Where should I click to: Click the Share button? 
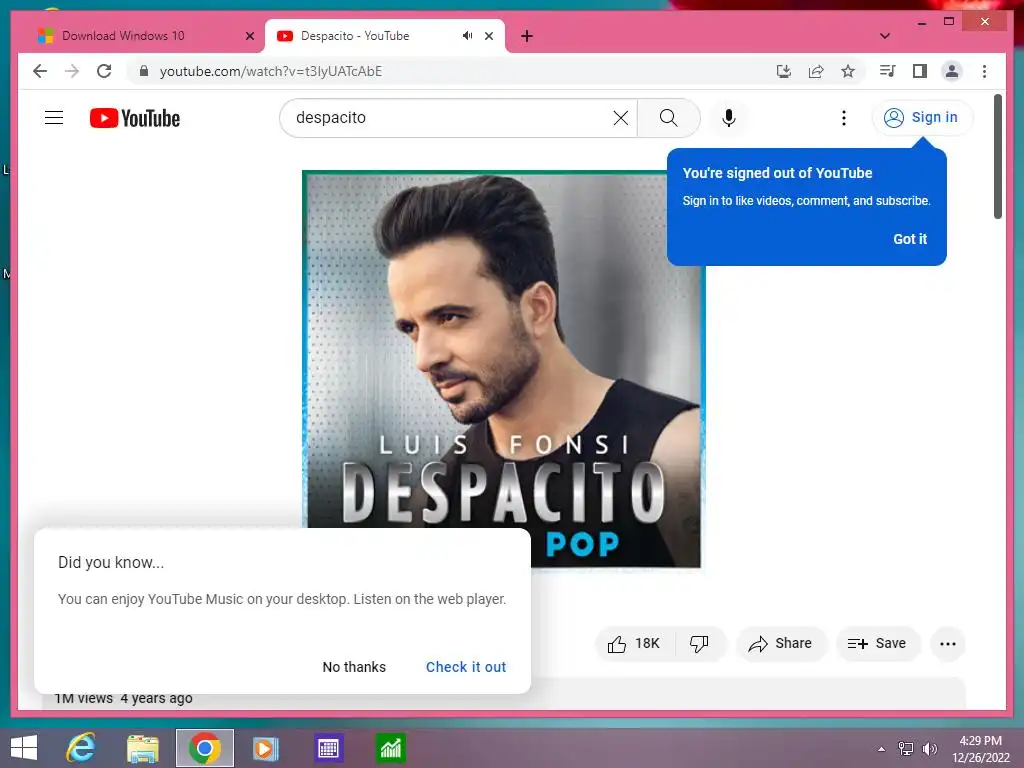[781, 644]
